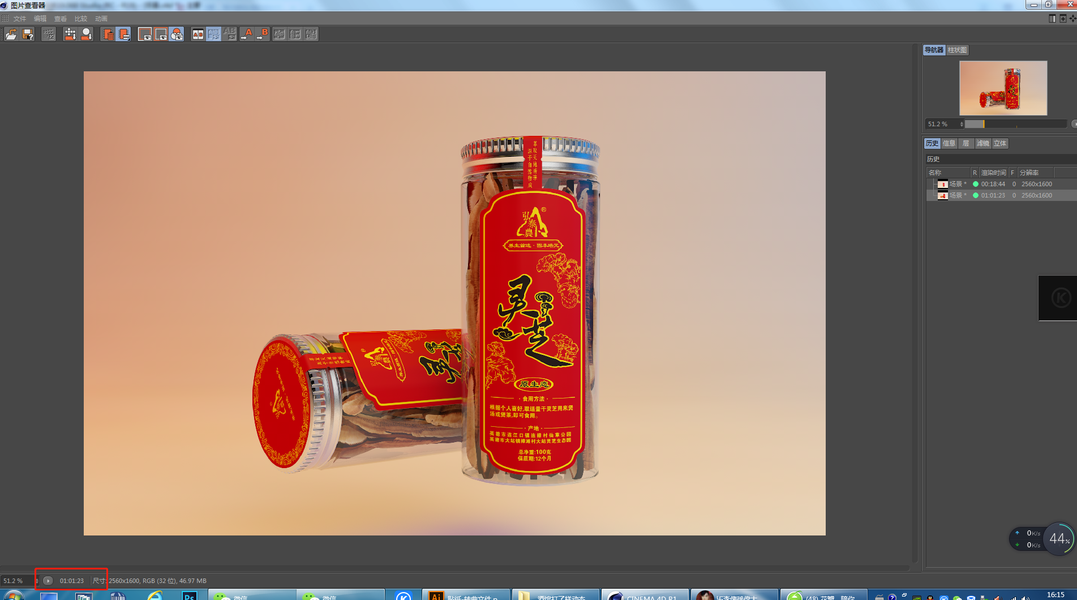Viewport: 1077px width, 600px height.
Task: Adjust the navigator zoom slider
Action: [1016, 124]
